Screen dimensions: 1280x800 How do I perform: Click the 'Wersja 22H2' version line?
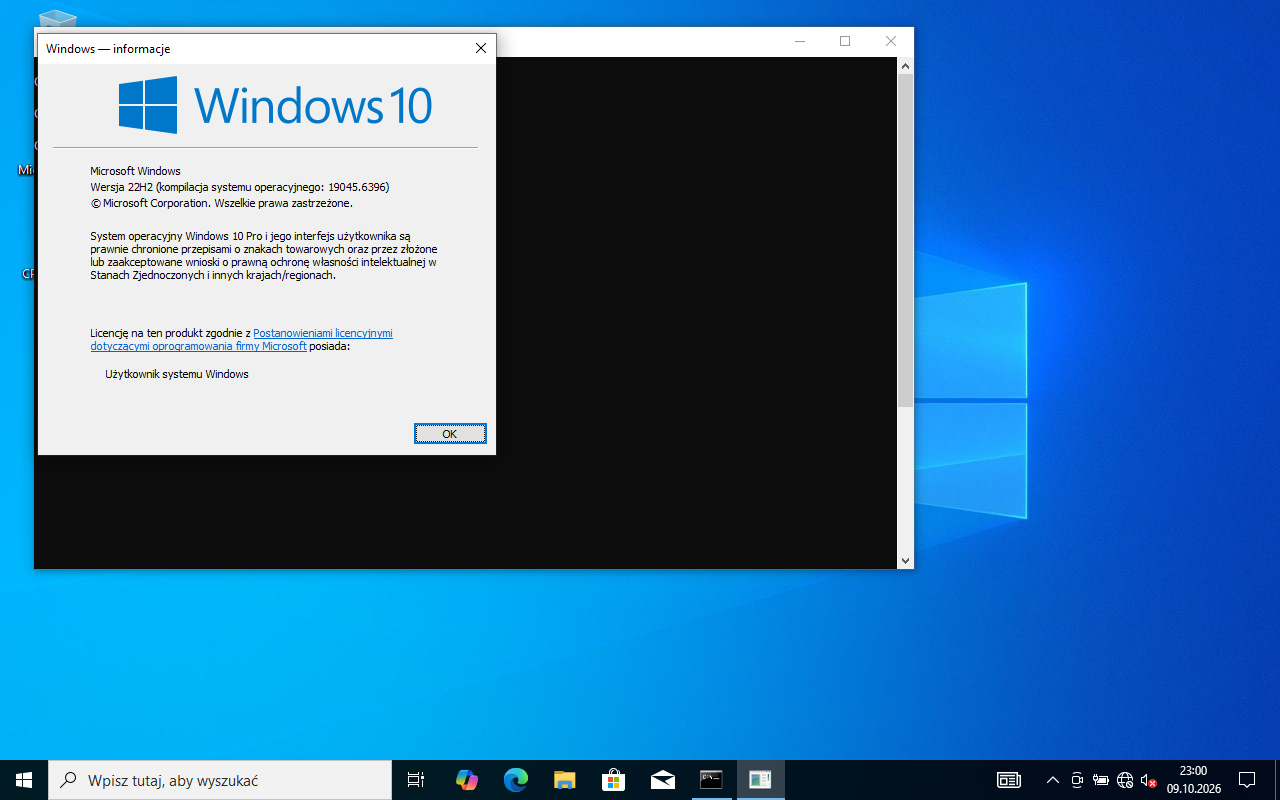point(240,187)
